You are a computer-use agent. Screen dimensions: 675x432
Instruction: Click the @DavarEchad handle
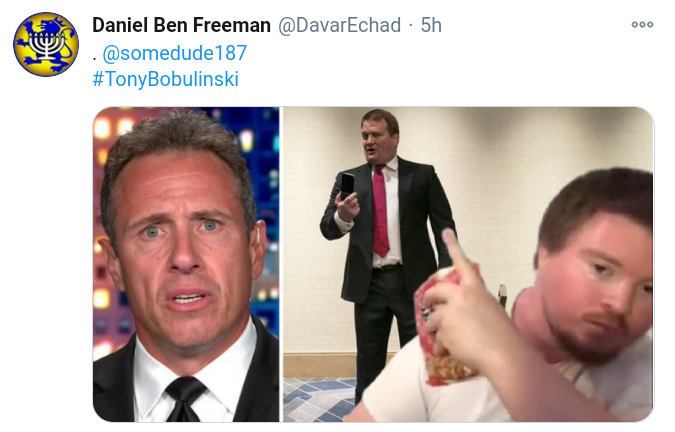click(x=339, y=25)
